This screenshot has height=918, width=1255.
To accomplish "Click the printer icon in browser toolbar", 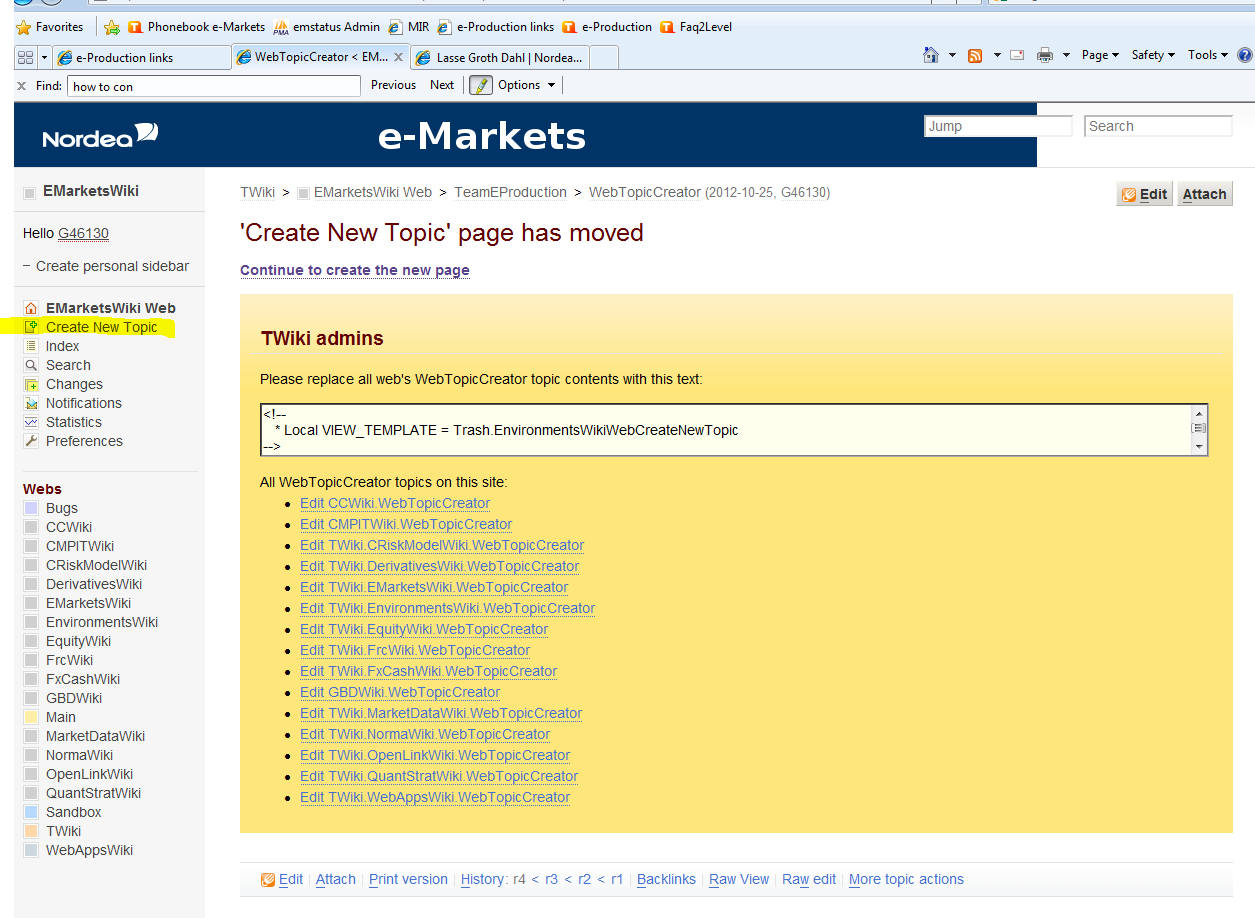I will [x=1045, y=55].
